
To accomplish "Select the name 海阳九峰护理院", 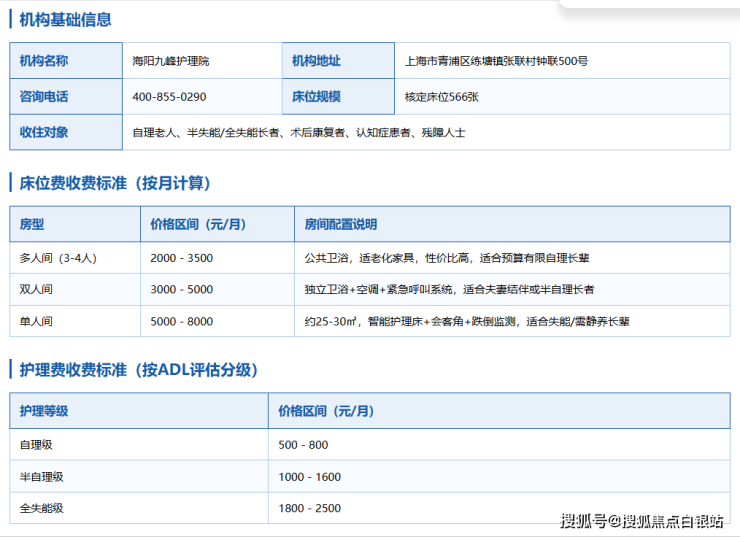I will click(x=170, y=61).
